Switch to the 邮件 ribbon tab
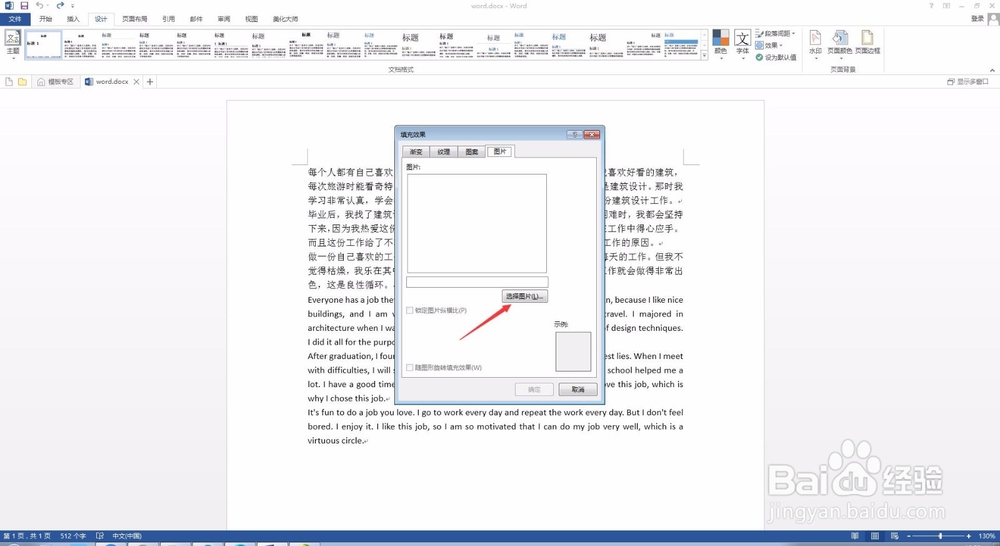This screenshot has height=546, width=1000. (196, 19)
